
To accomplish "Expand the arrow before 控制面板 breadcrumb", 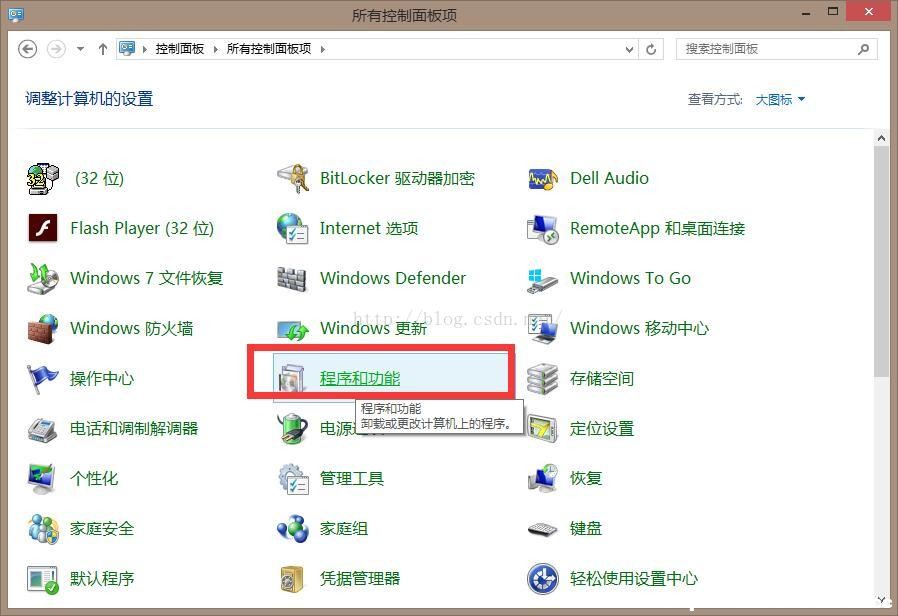I will pos(144,49).
